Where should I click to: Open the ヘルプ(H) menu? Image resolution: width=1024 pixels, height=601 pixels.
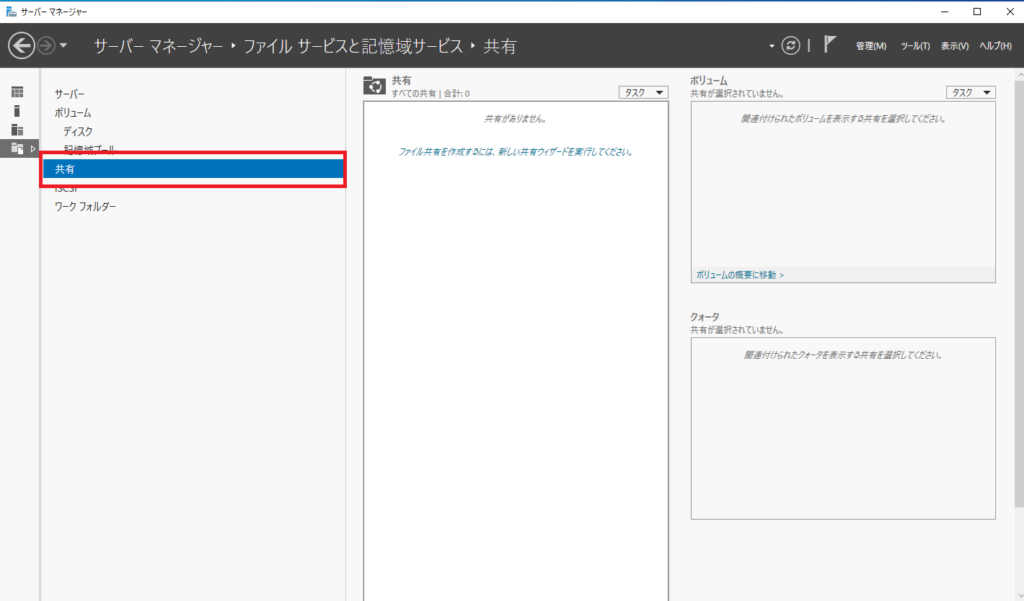[x=995, y=47]
